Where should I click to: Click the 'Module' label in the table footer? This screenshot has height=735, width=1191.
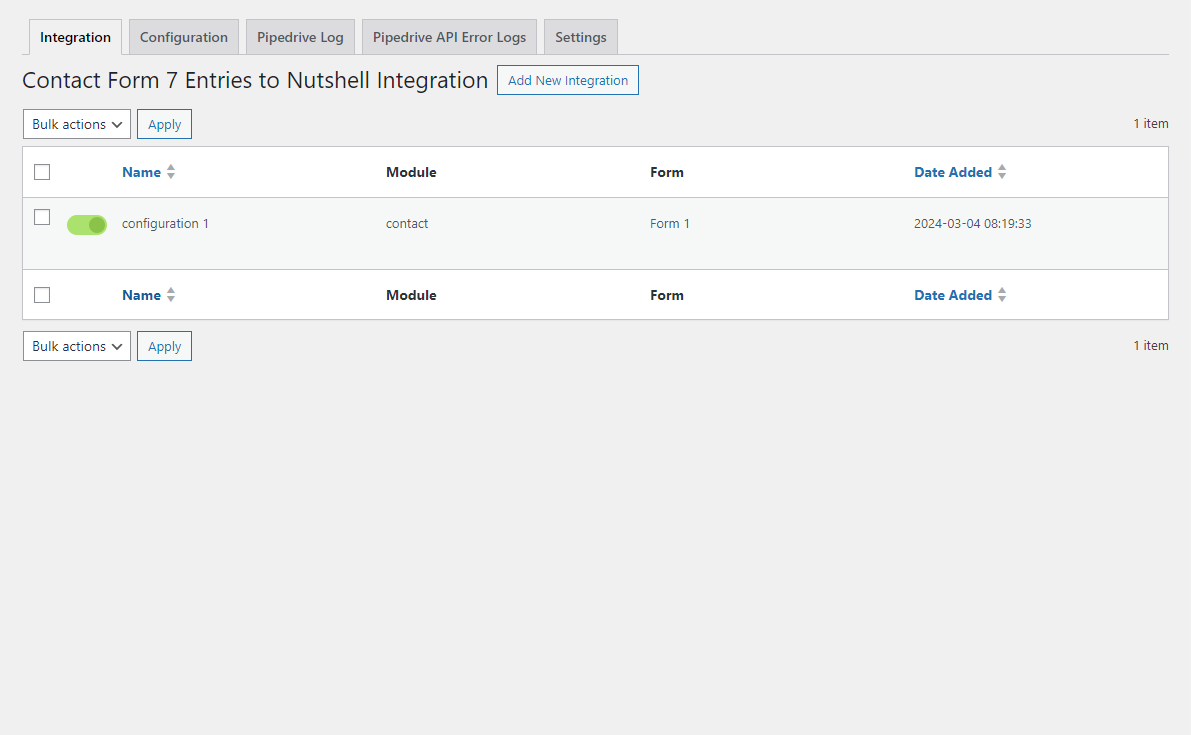[x=411, y=295]
